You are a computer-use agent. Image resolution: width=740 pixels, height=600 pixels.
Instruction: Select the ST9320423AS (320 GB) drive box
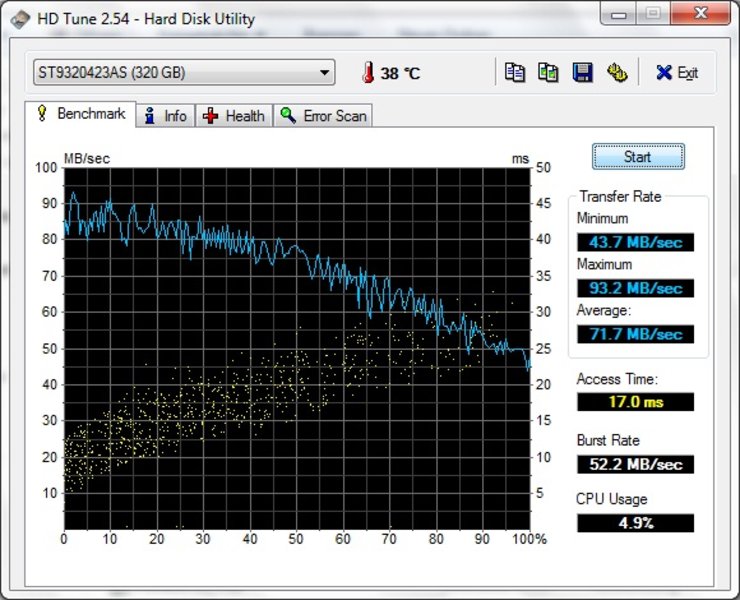[184, 72]
